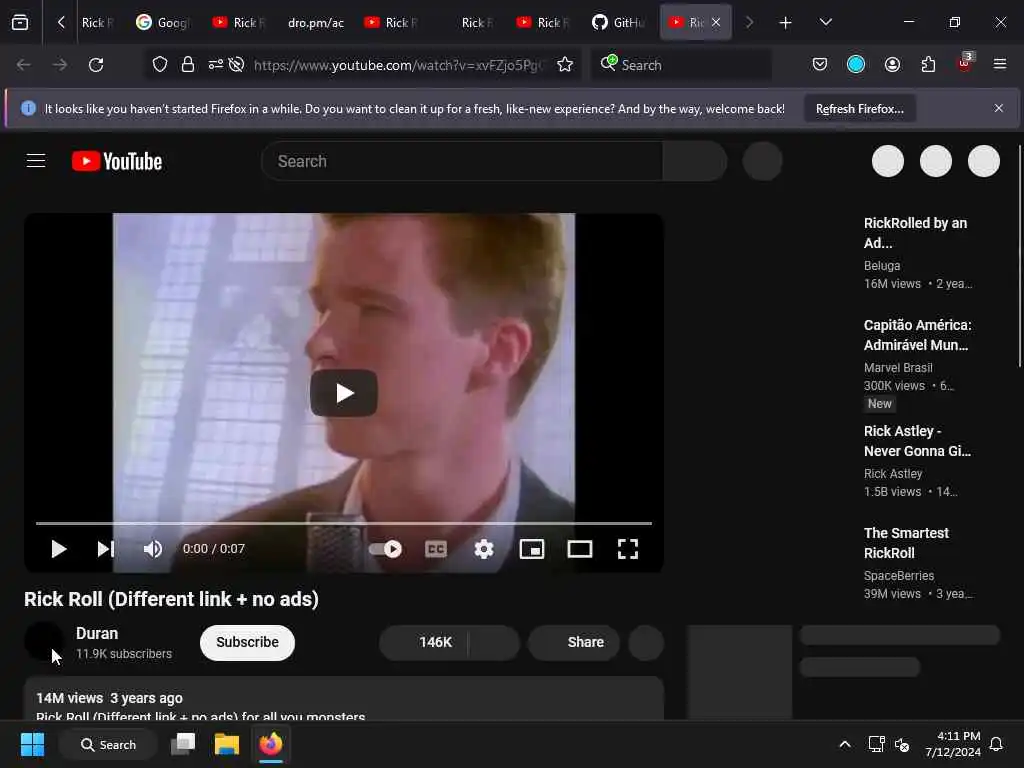Reload the page
This screenshot has height=768, width=1024.
click(x=96, y=65)
